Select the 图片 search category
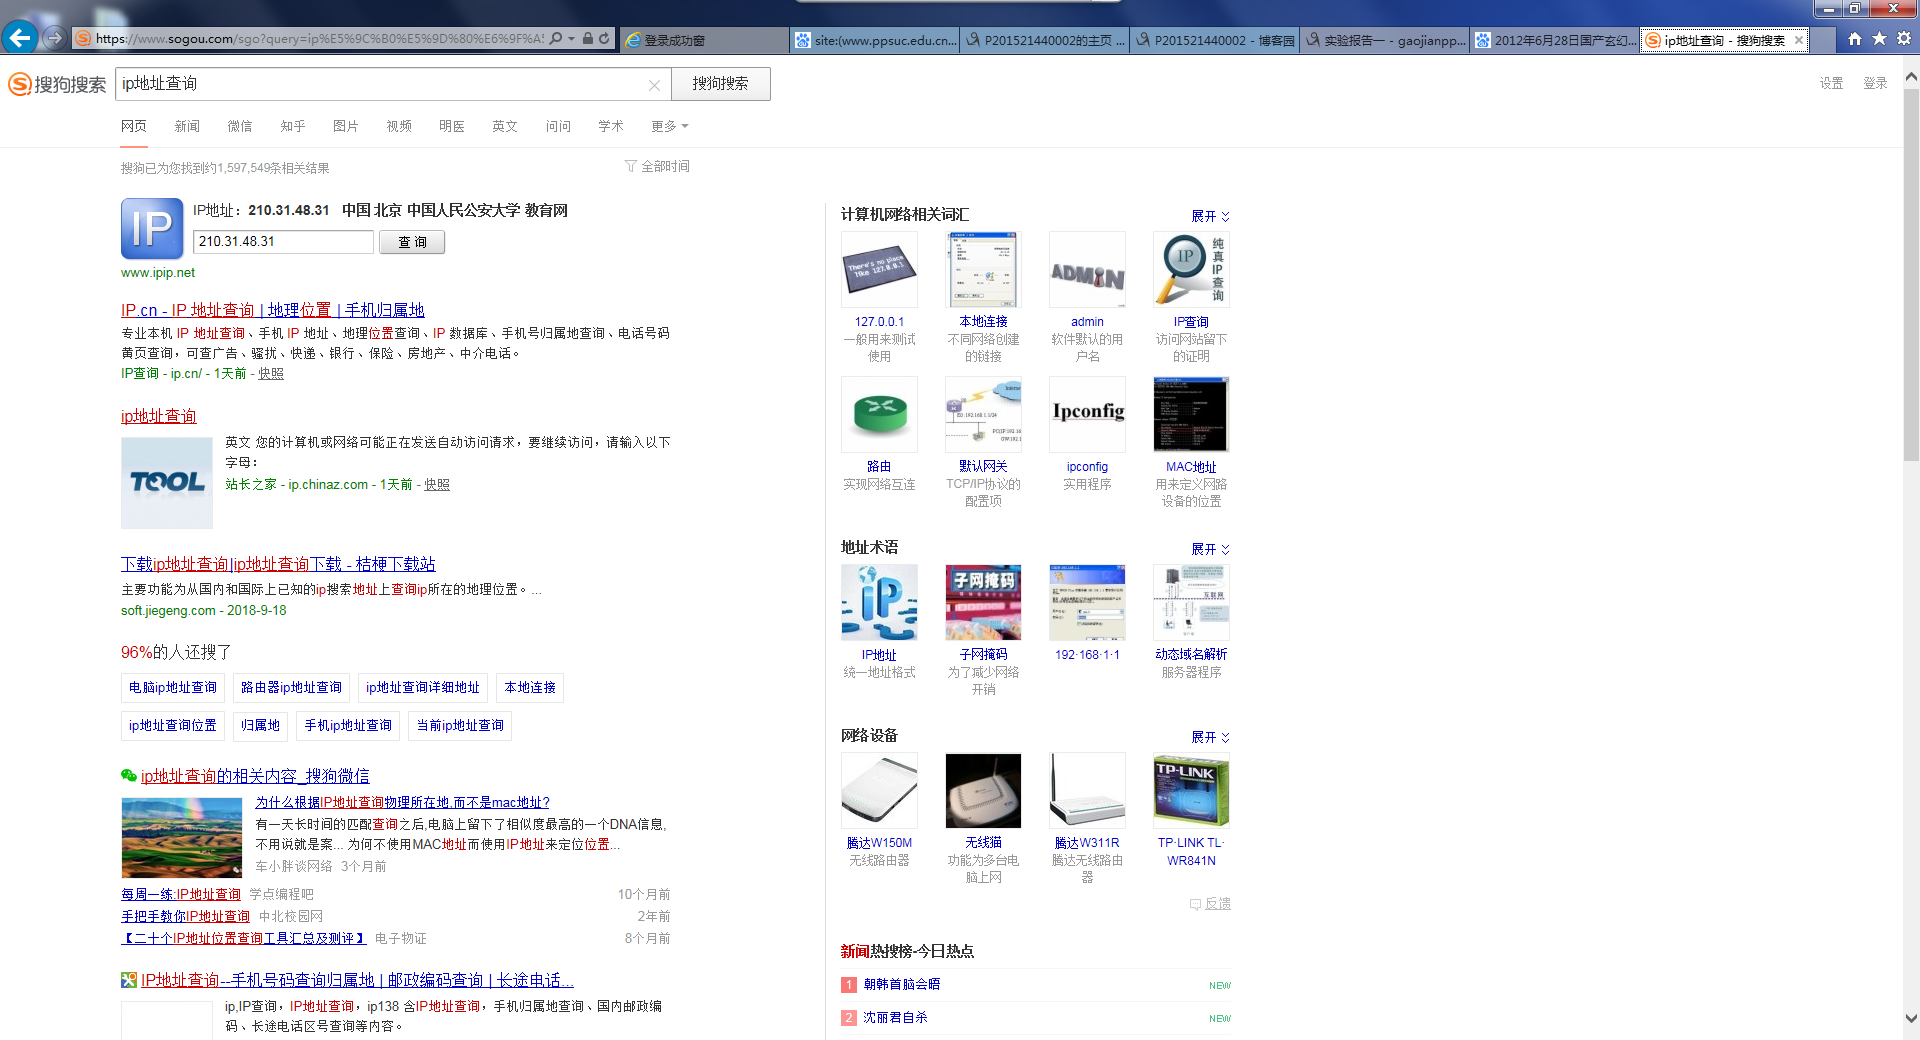 click(346, 126)
